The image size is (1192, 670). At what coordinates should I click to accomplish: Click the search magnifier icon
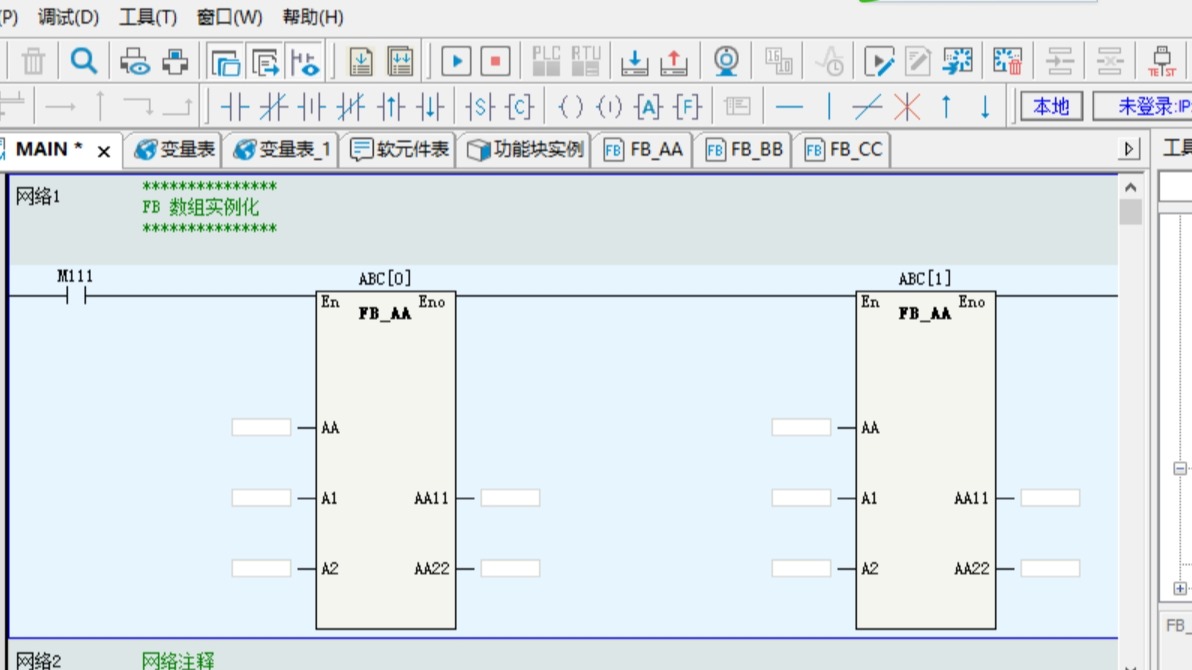84,62
